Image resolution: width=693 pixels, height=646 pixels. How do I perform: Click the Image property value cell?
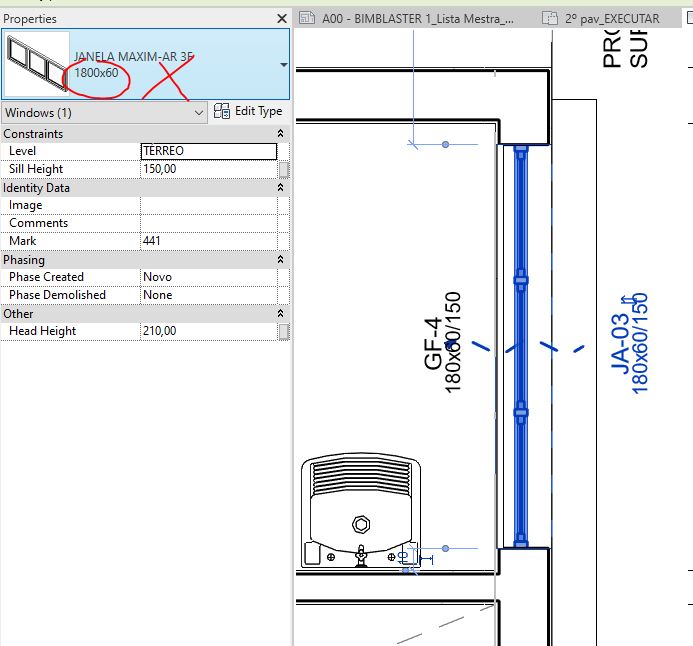209,205
